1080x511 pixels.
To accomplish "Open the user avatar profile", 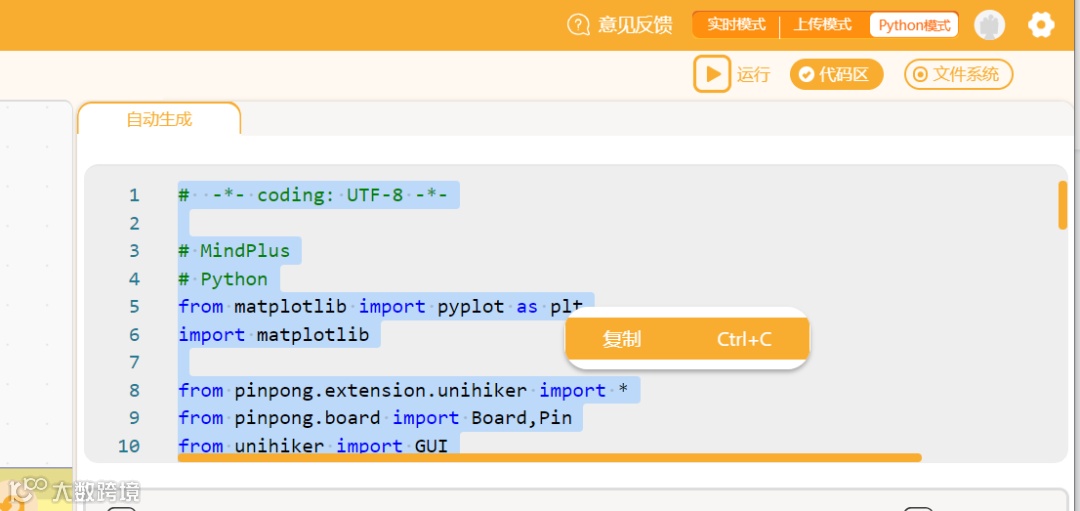I will (989, 25).
